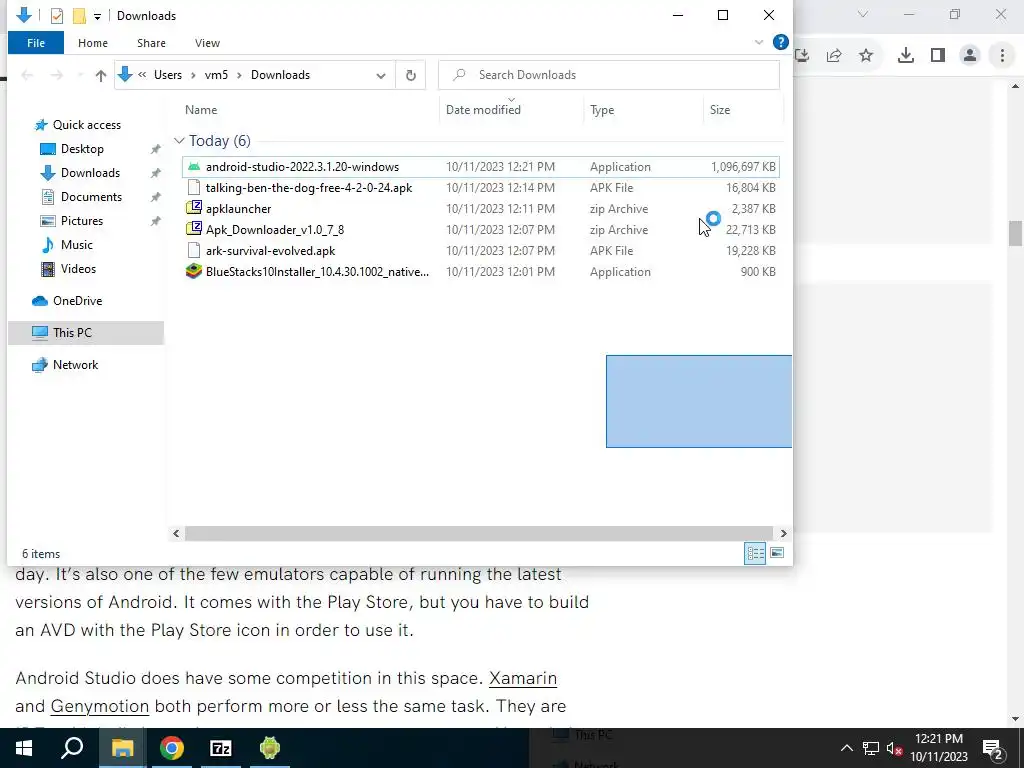The height and width of the screenshot is (768, 1024).
Task: Select ark-survival-evolved.apk file
Action: (x=481, y=250)
